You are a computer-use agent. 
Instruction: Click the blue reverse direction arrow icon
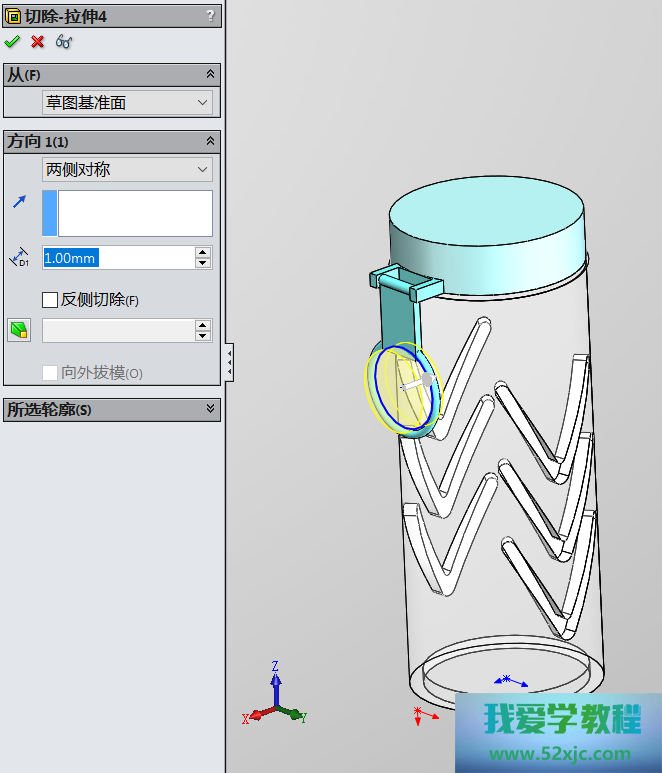point(19,202)
